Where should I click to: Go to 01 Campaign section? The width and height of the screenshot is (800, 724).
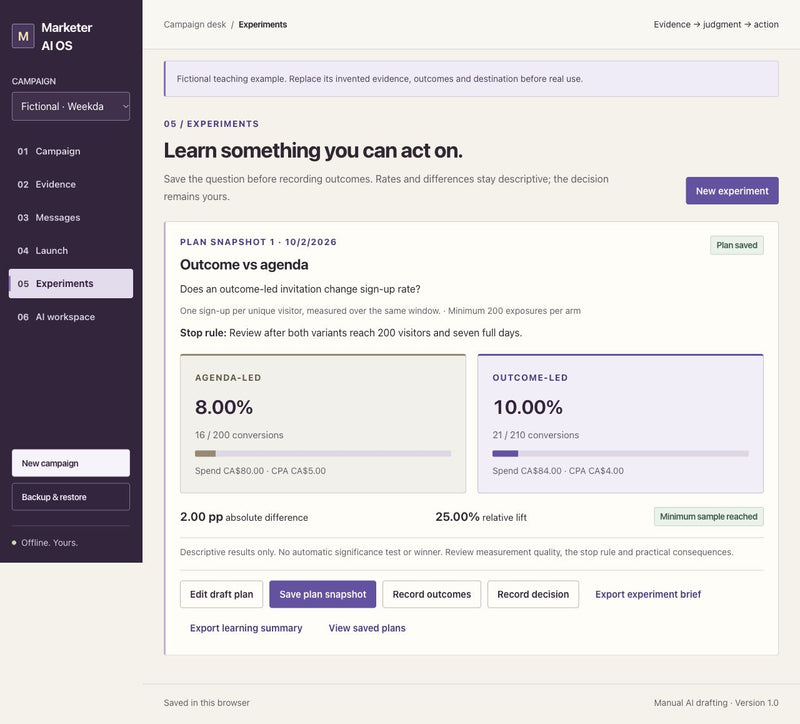point(71,151)
